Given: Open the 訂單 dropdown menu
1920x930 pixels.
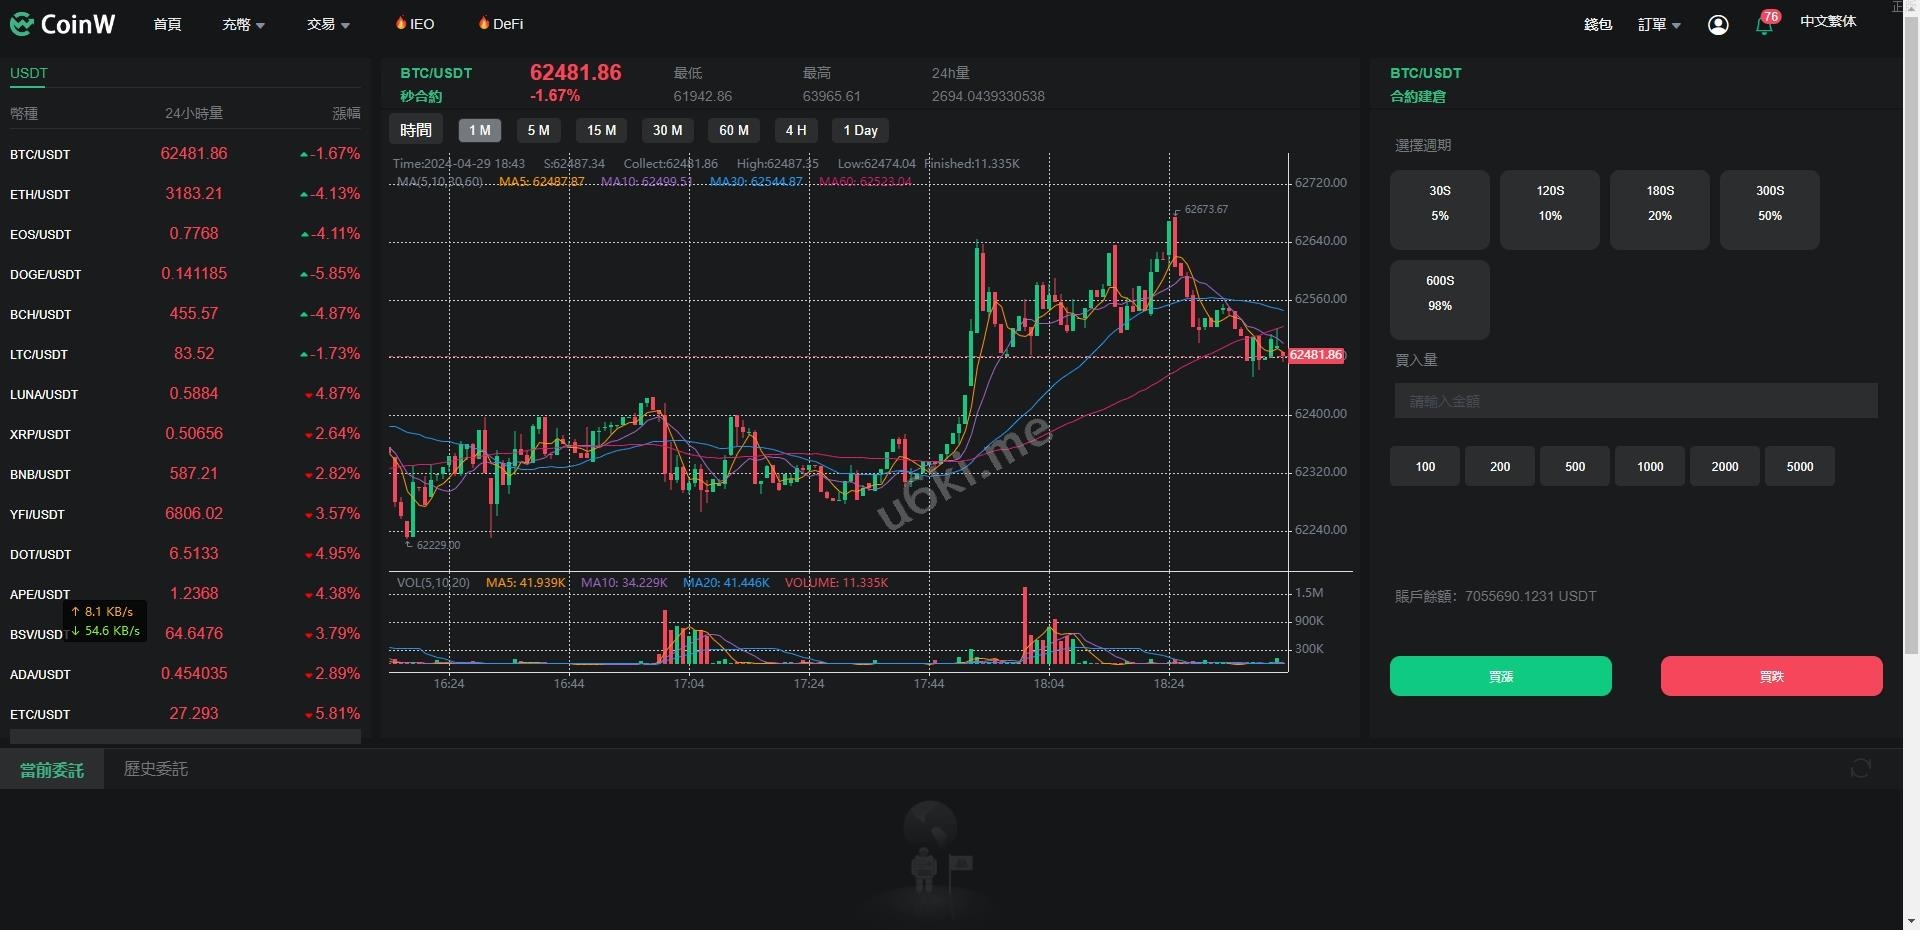Looking at the screenshot, I should [x=1659, y=25].
